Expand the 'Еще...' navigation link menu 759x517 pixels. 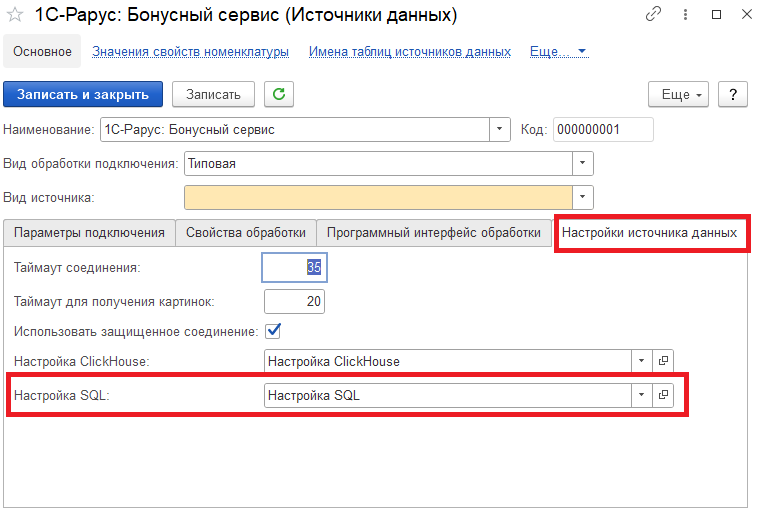559,51
